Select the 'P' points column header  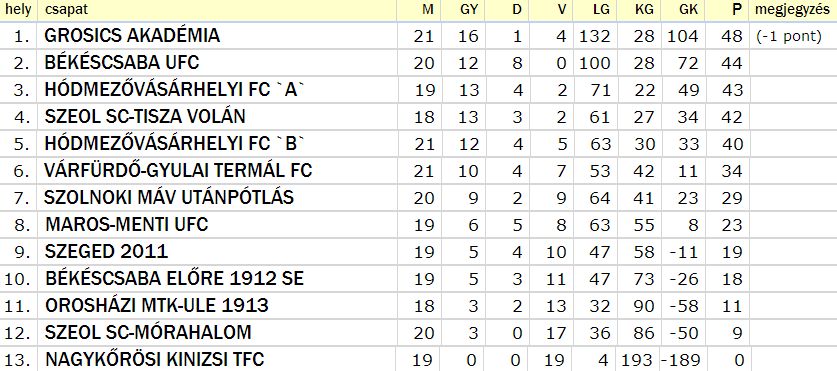point(737,10)
